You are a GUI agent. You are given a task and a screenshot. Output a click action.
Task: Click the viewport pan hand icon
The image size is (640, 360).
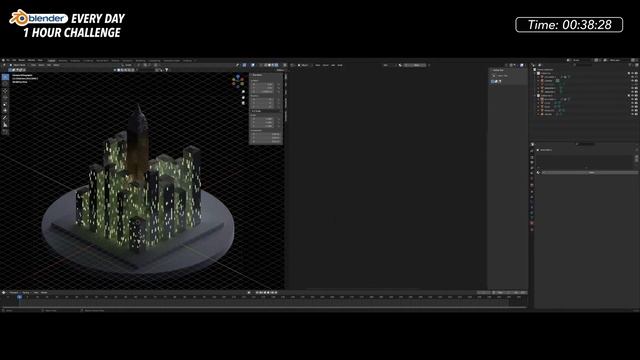tap(243, 98)
